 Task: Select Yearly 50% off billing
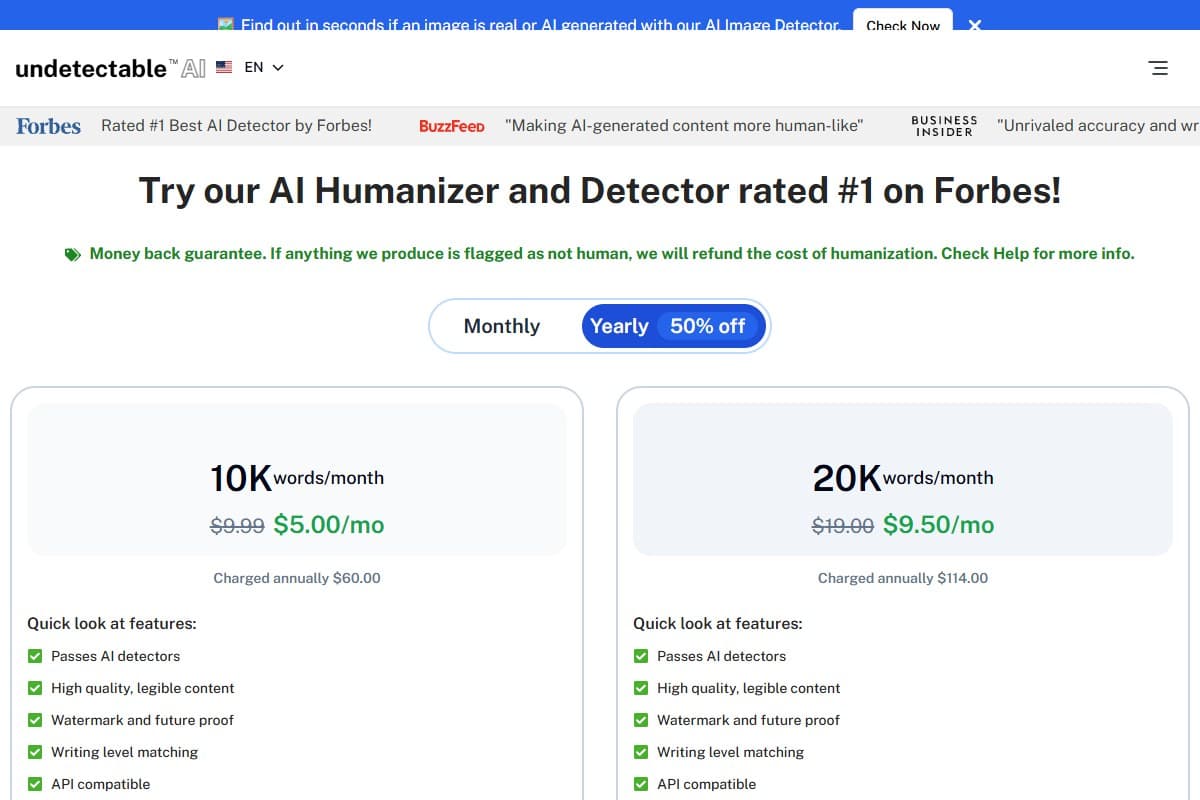pyautogui.click(x=674, y=326)
